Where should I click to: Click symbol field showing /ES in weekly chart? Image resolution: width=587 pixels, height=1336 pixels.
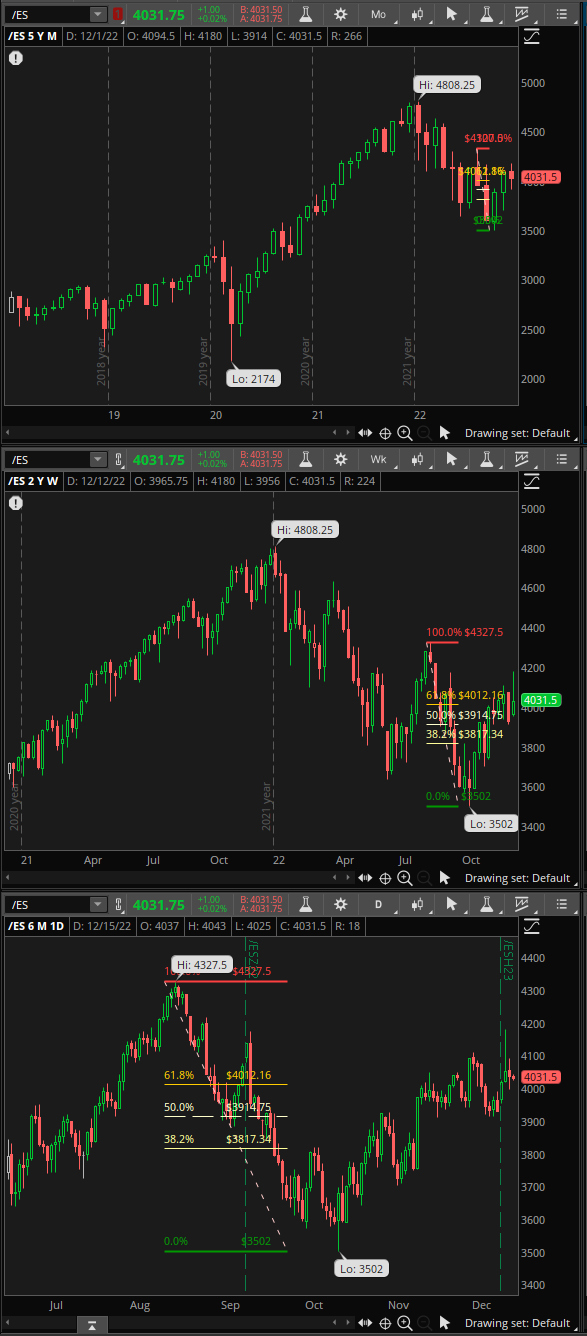47,459
